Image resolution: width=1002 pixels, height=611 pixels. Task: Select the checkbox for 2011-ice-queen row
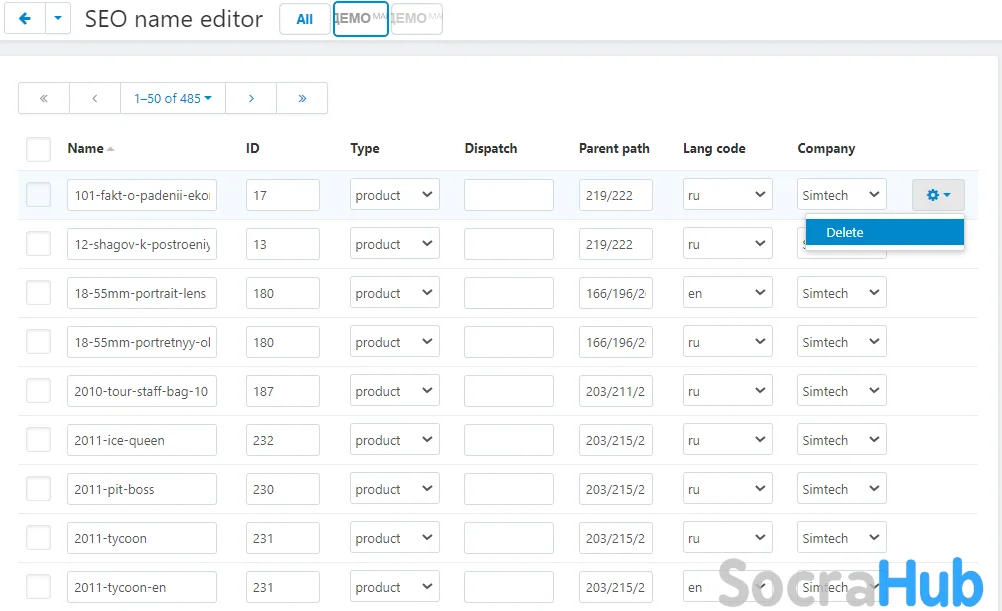click(x=38, y=440)
